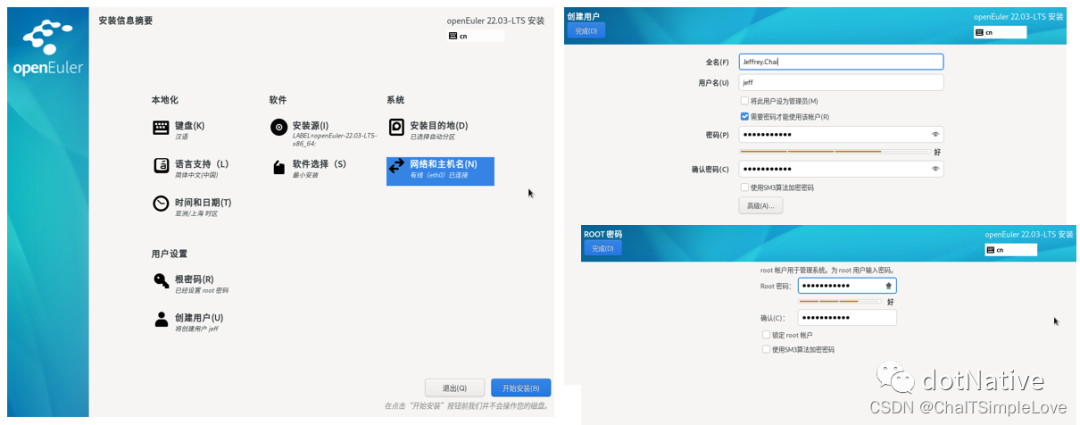
Task: Select cn layout box in ROOT password window
Action: tap(1011, 250)
